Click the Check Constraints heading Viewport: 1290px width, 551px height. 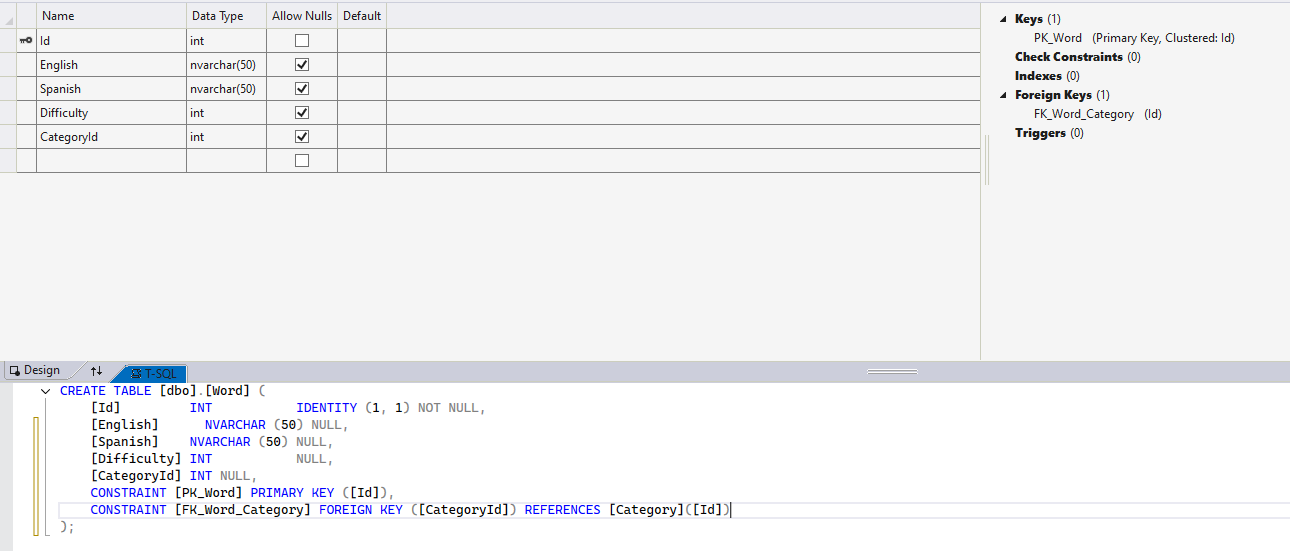1069,57
